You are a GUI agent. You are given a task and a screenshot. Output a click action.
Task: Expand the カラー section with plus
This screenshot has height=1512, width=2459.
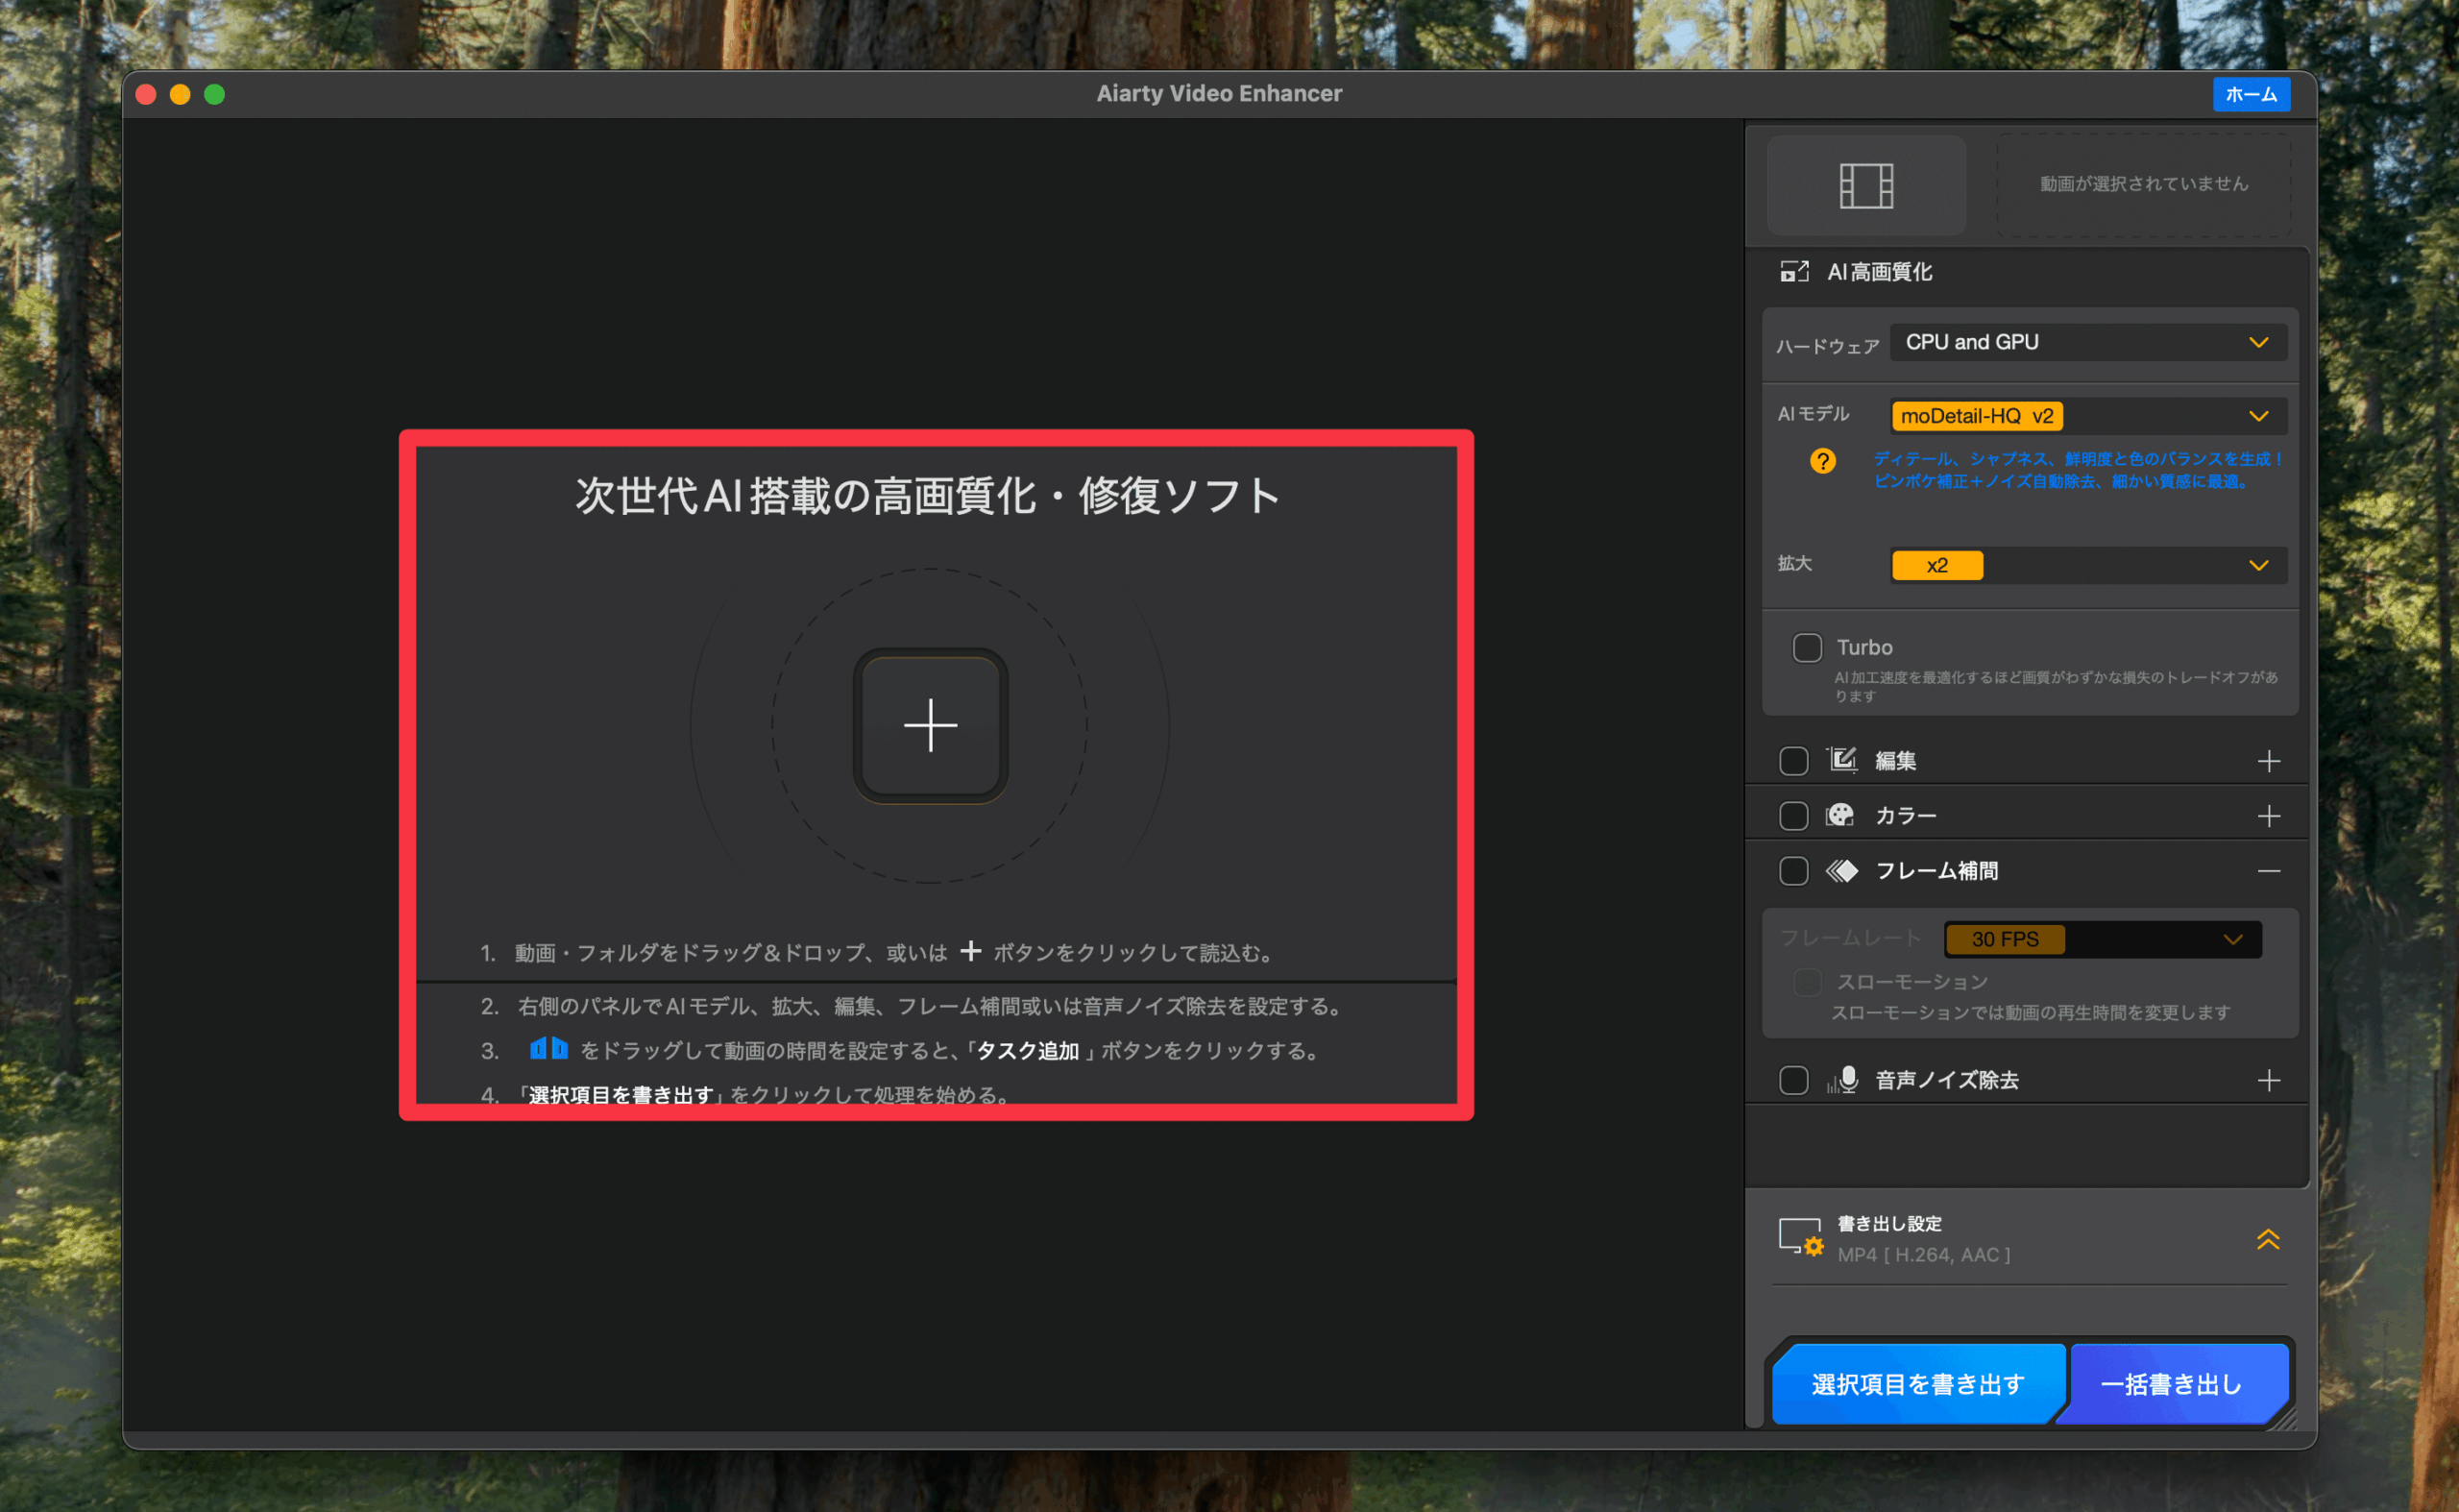[2268, 816]
